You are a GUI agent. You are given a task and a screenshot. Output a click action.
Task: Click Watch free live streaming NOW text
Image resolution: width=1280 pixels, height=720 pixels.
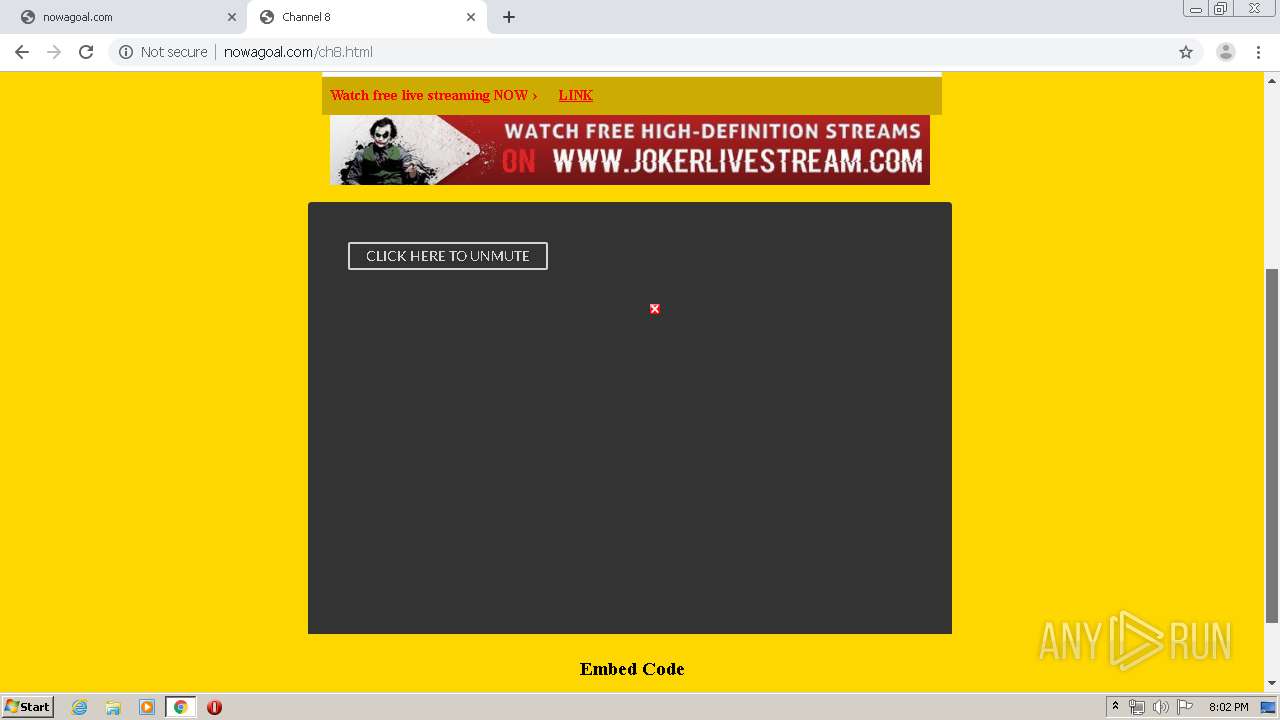pos(434,95)
